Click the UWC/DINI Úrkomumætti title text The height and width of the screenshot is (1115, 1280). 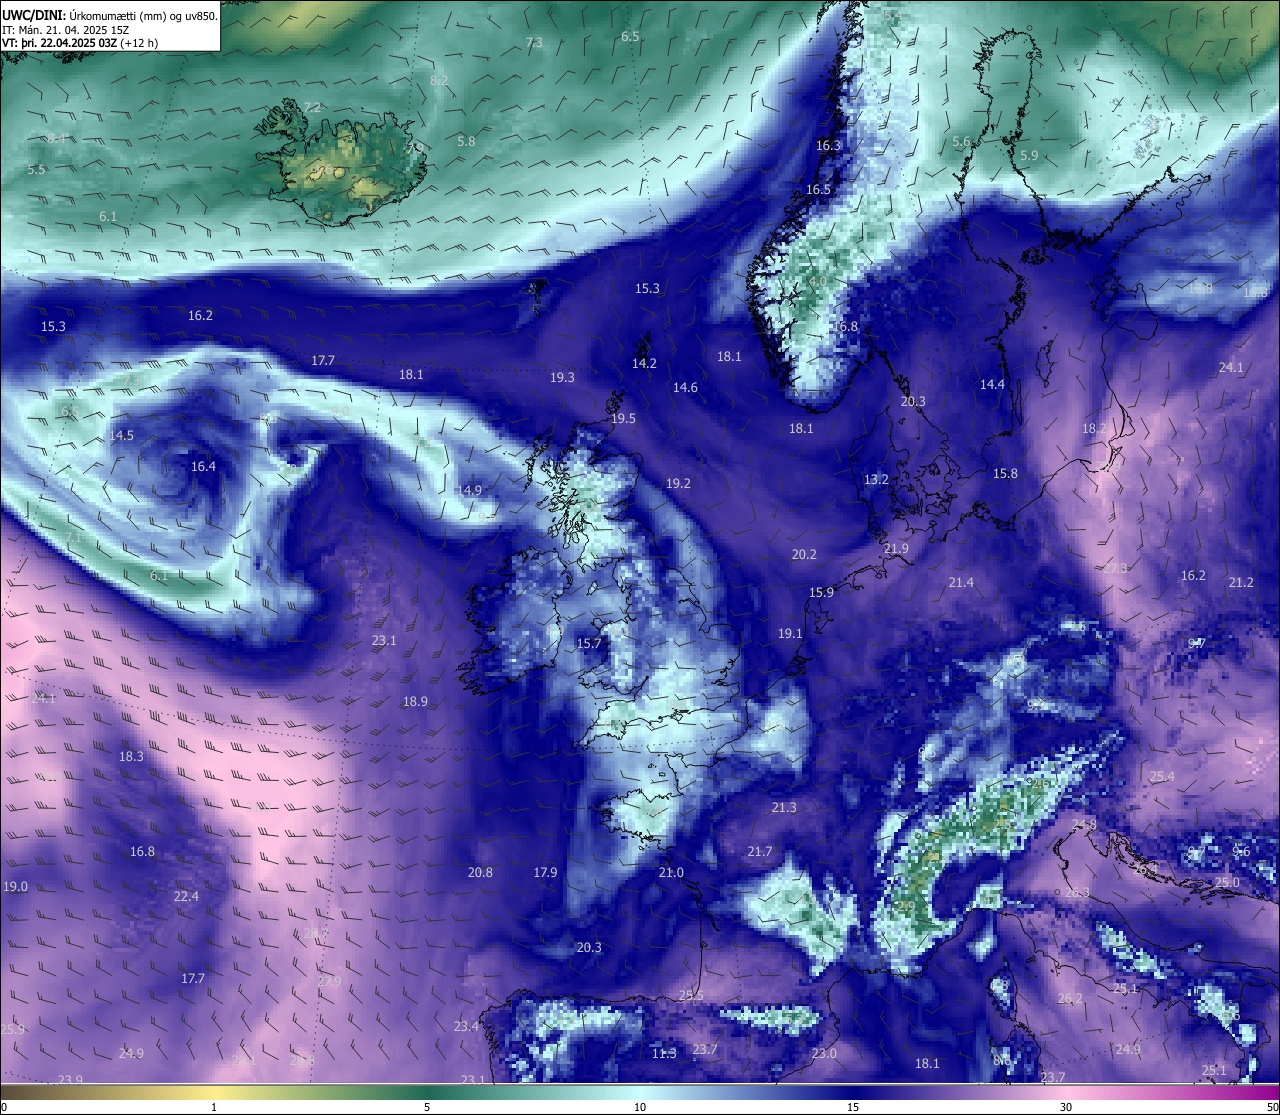tap(110, 15)
